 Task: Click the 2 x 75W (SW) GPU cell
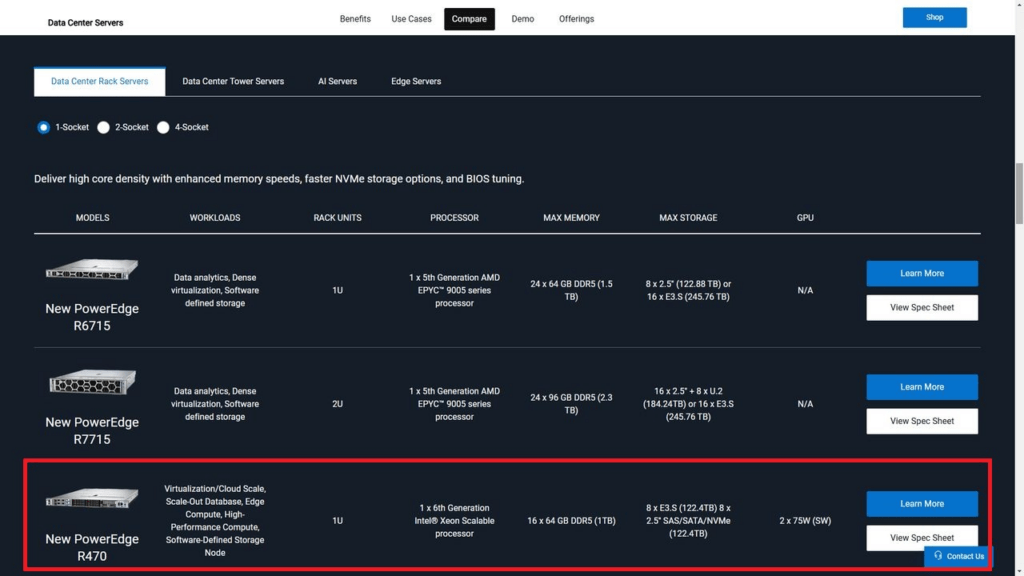tap(805, 521)
